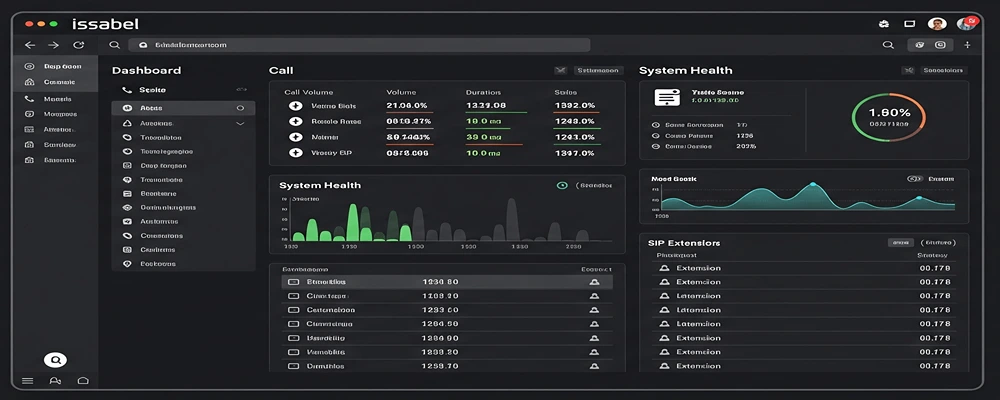Toggle the green circle indicator on System Health chart
This screenshot has height=400, width=1000.
[x=562, y=185]
